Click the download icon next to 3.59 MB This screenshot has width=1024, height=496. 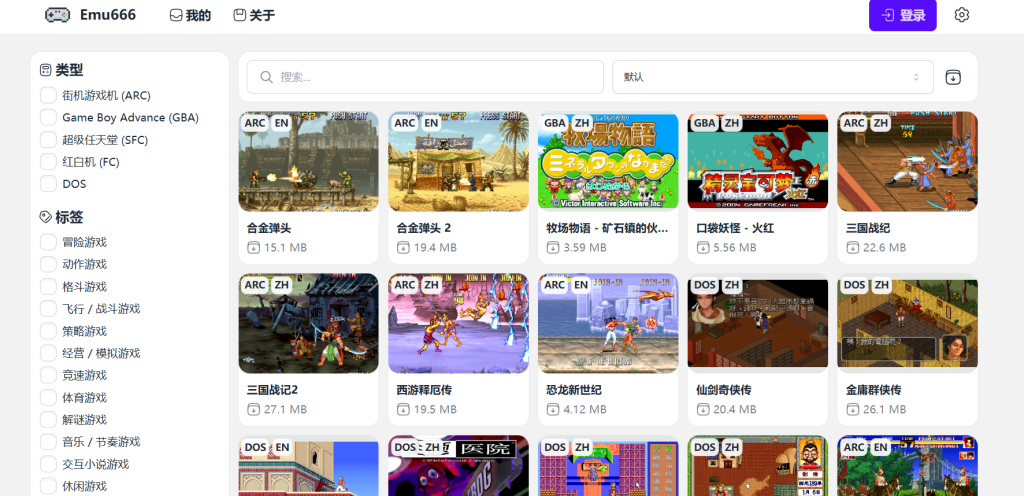click(x=552, y=248)
